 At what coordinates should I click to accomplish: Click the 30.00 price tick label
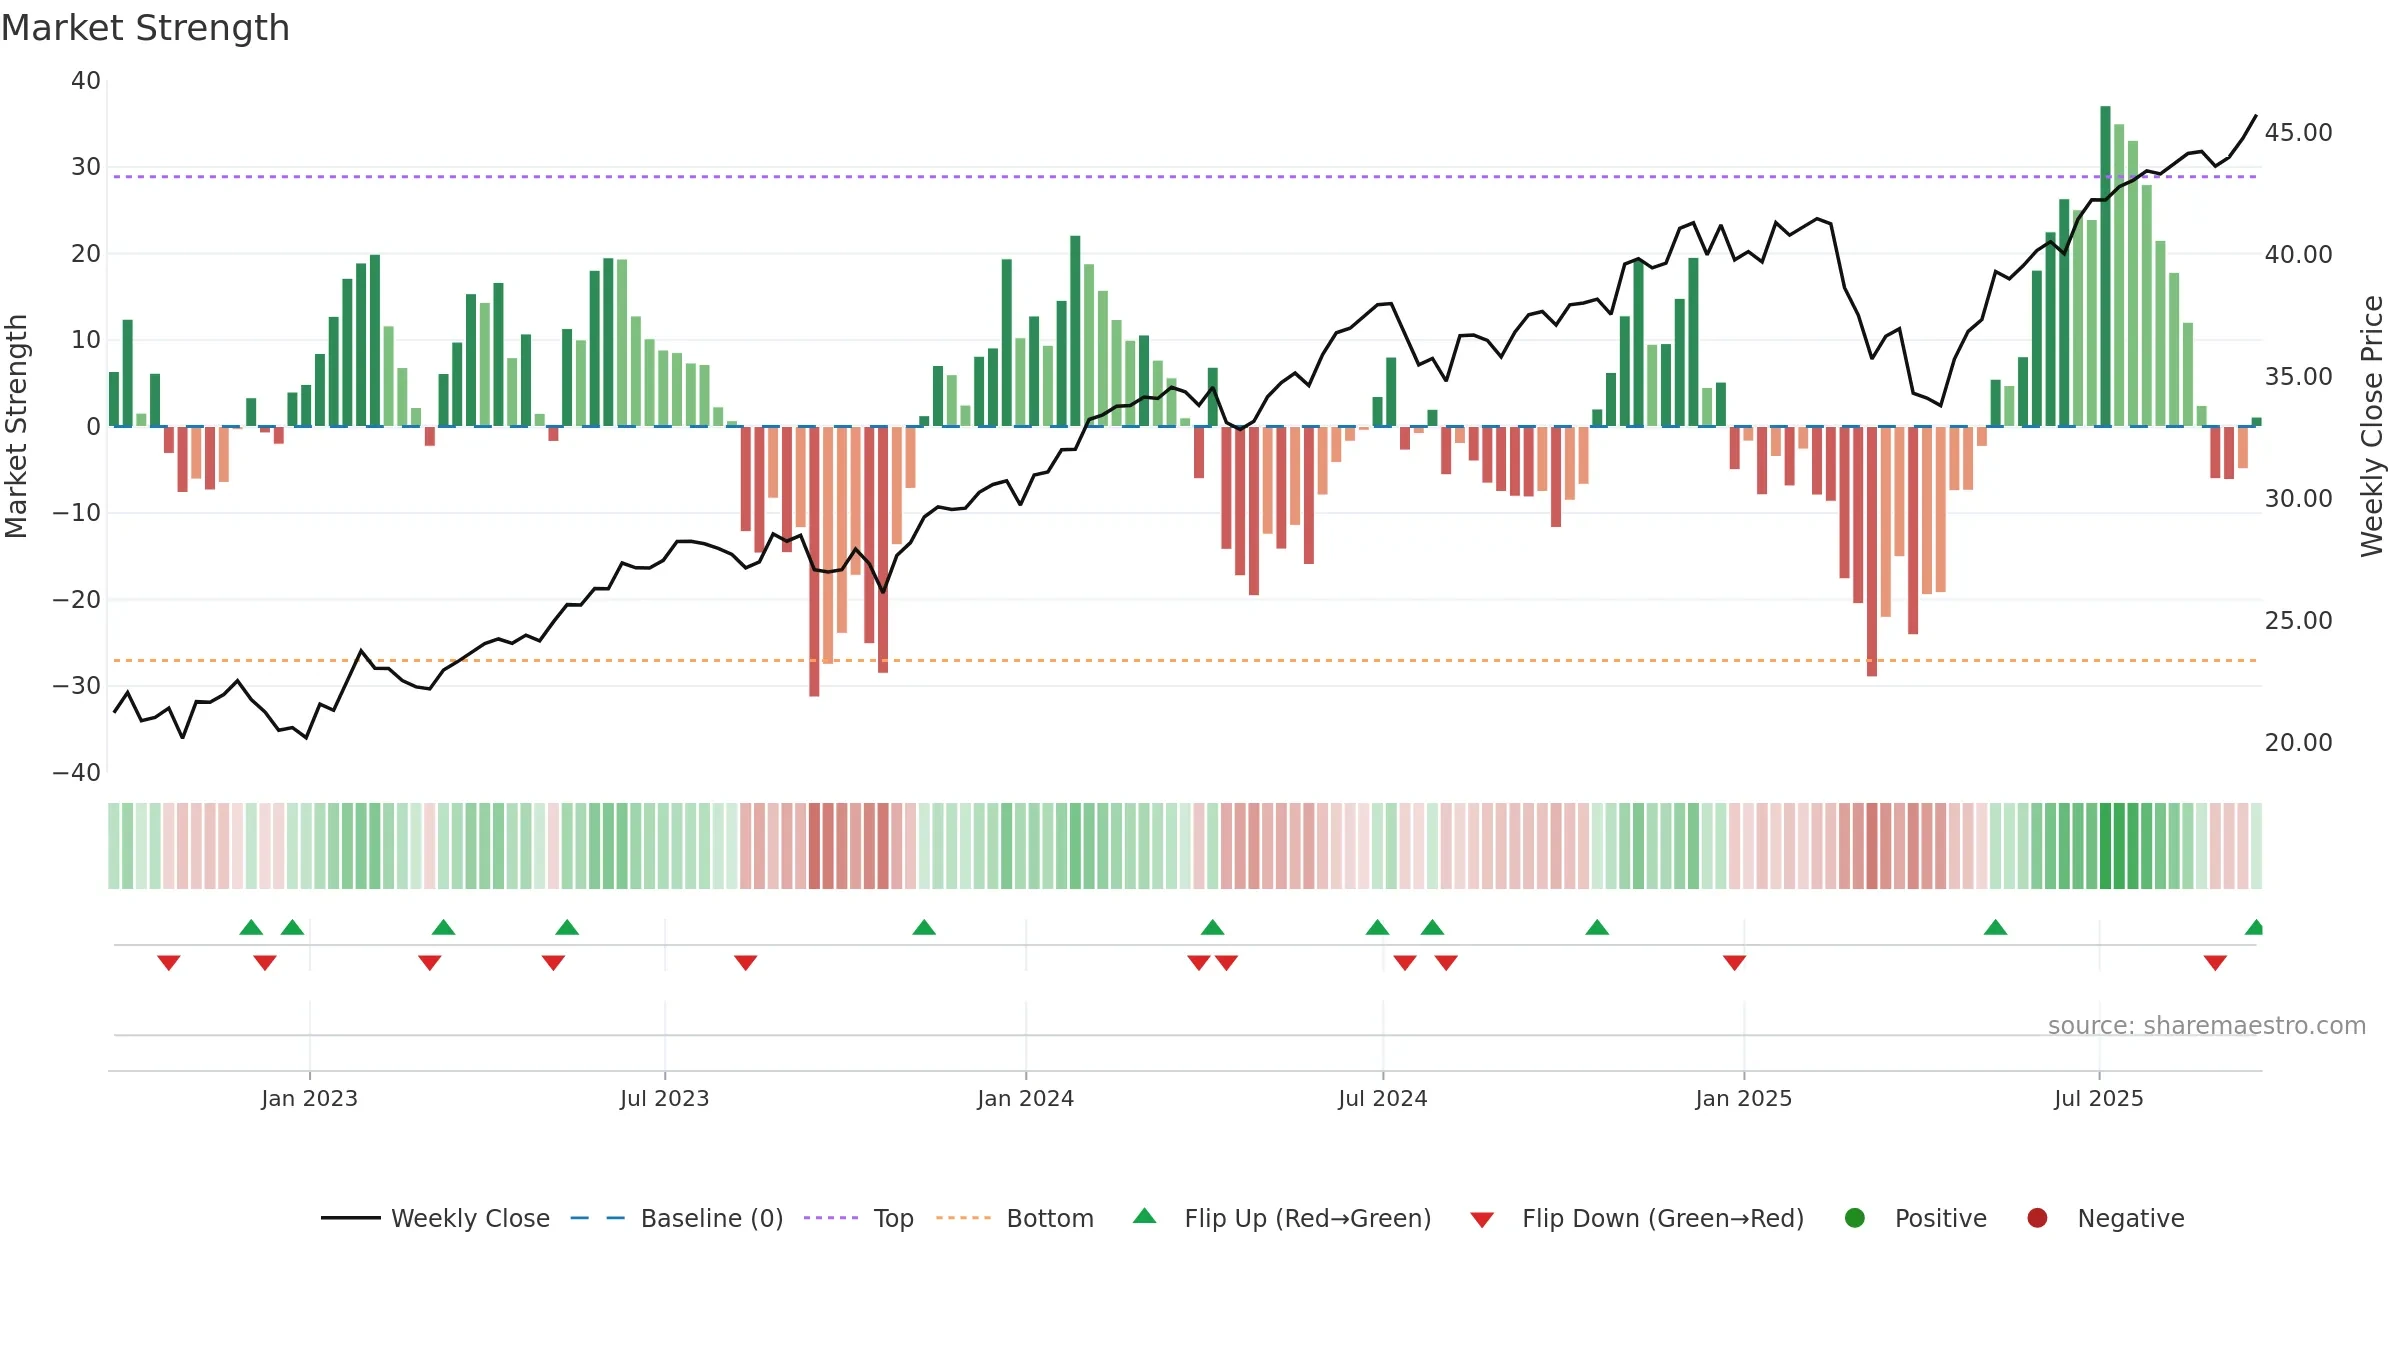[2298, 498]
